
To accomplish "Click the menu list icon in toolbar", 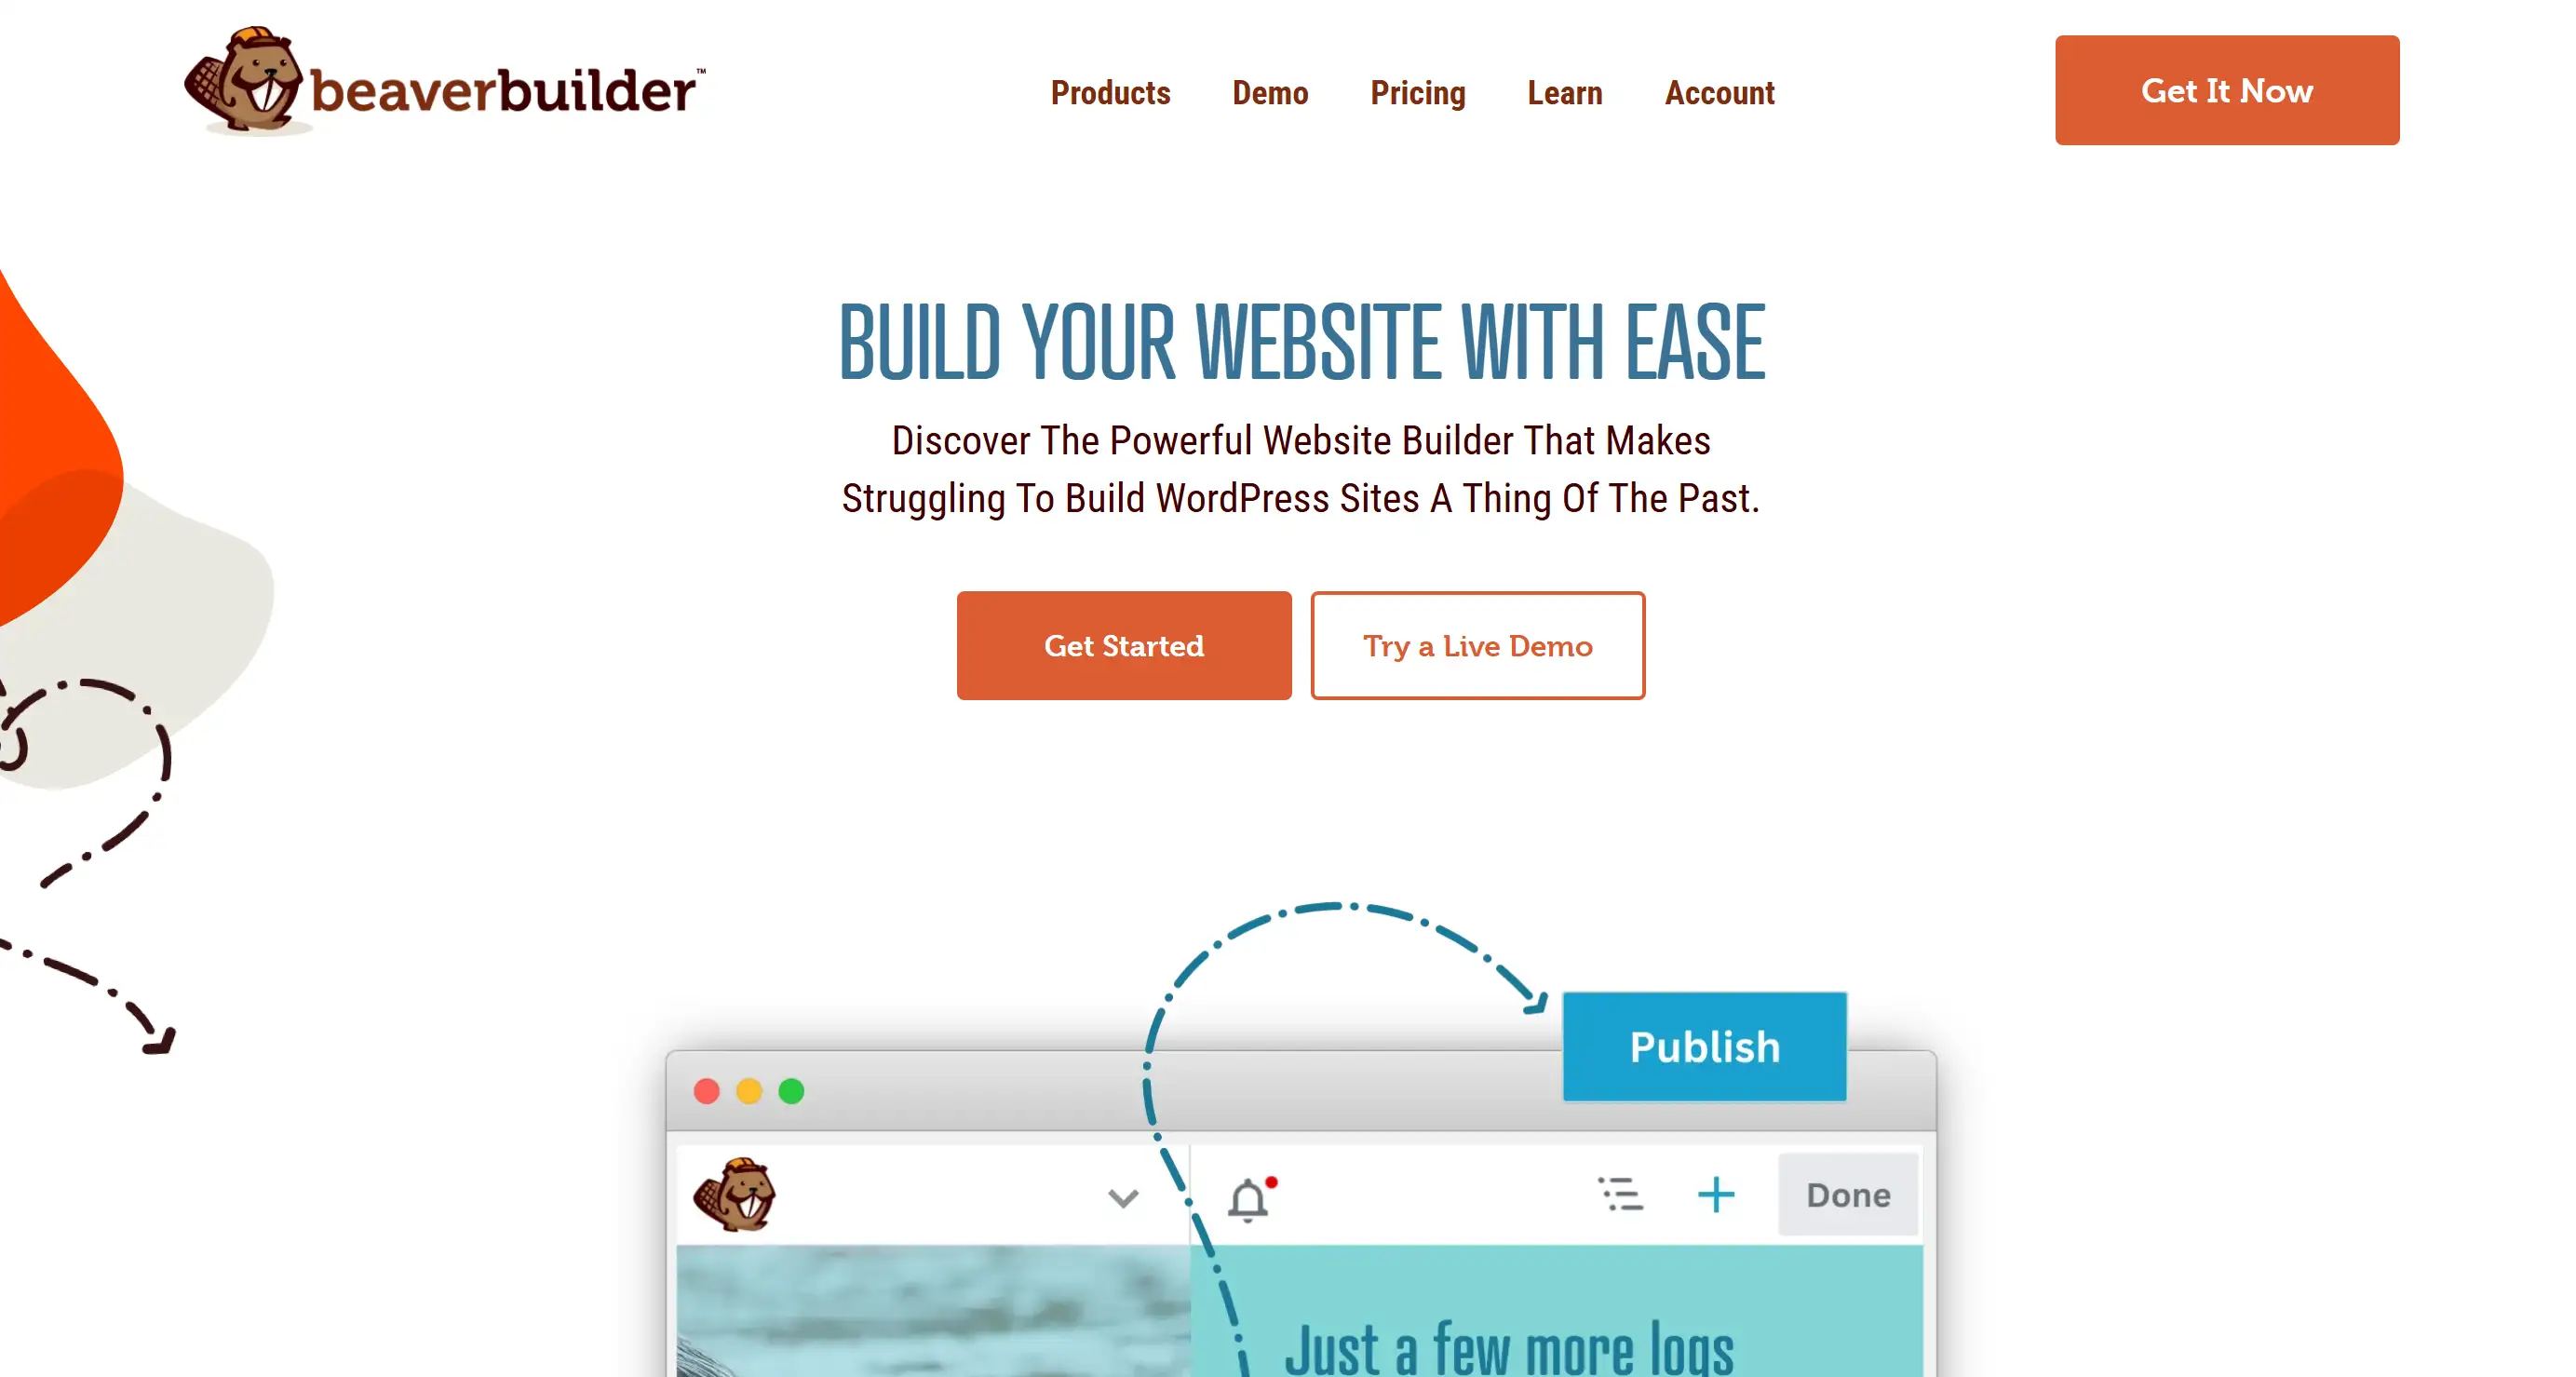I will tap(1620, 1195).
